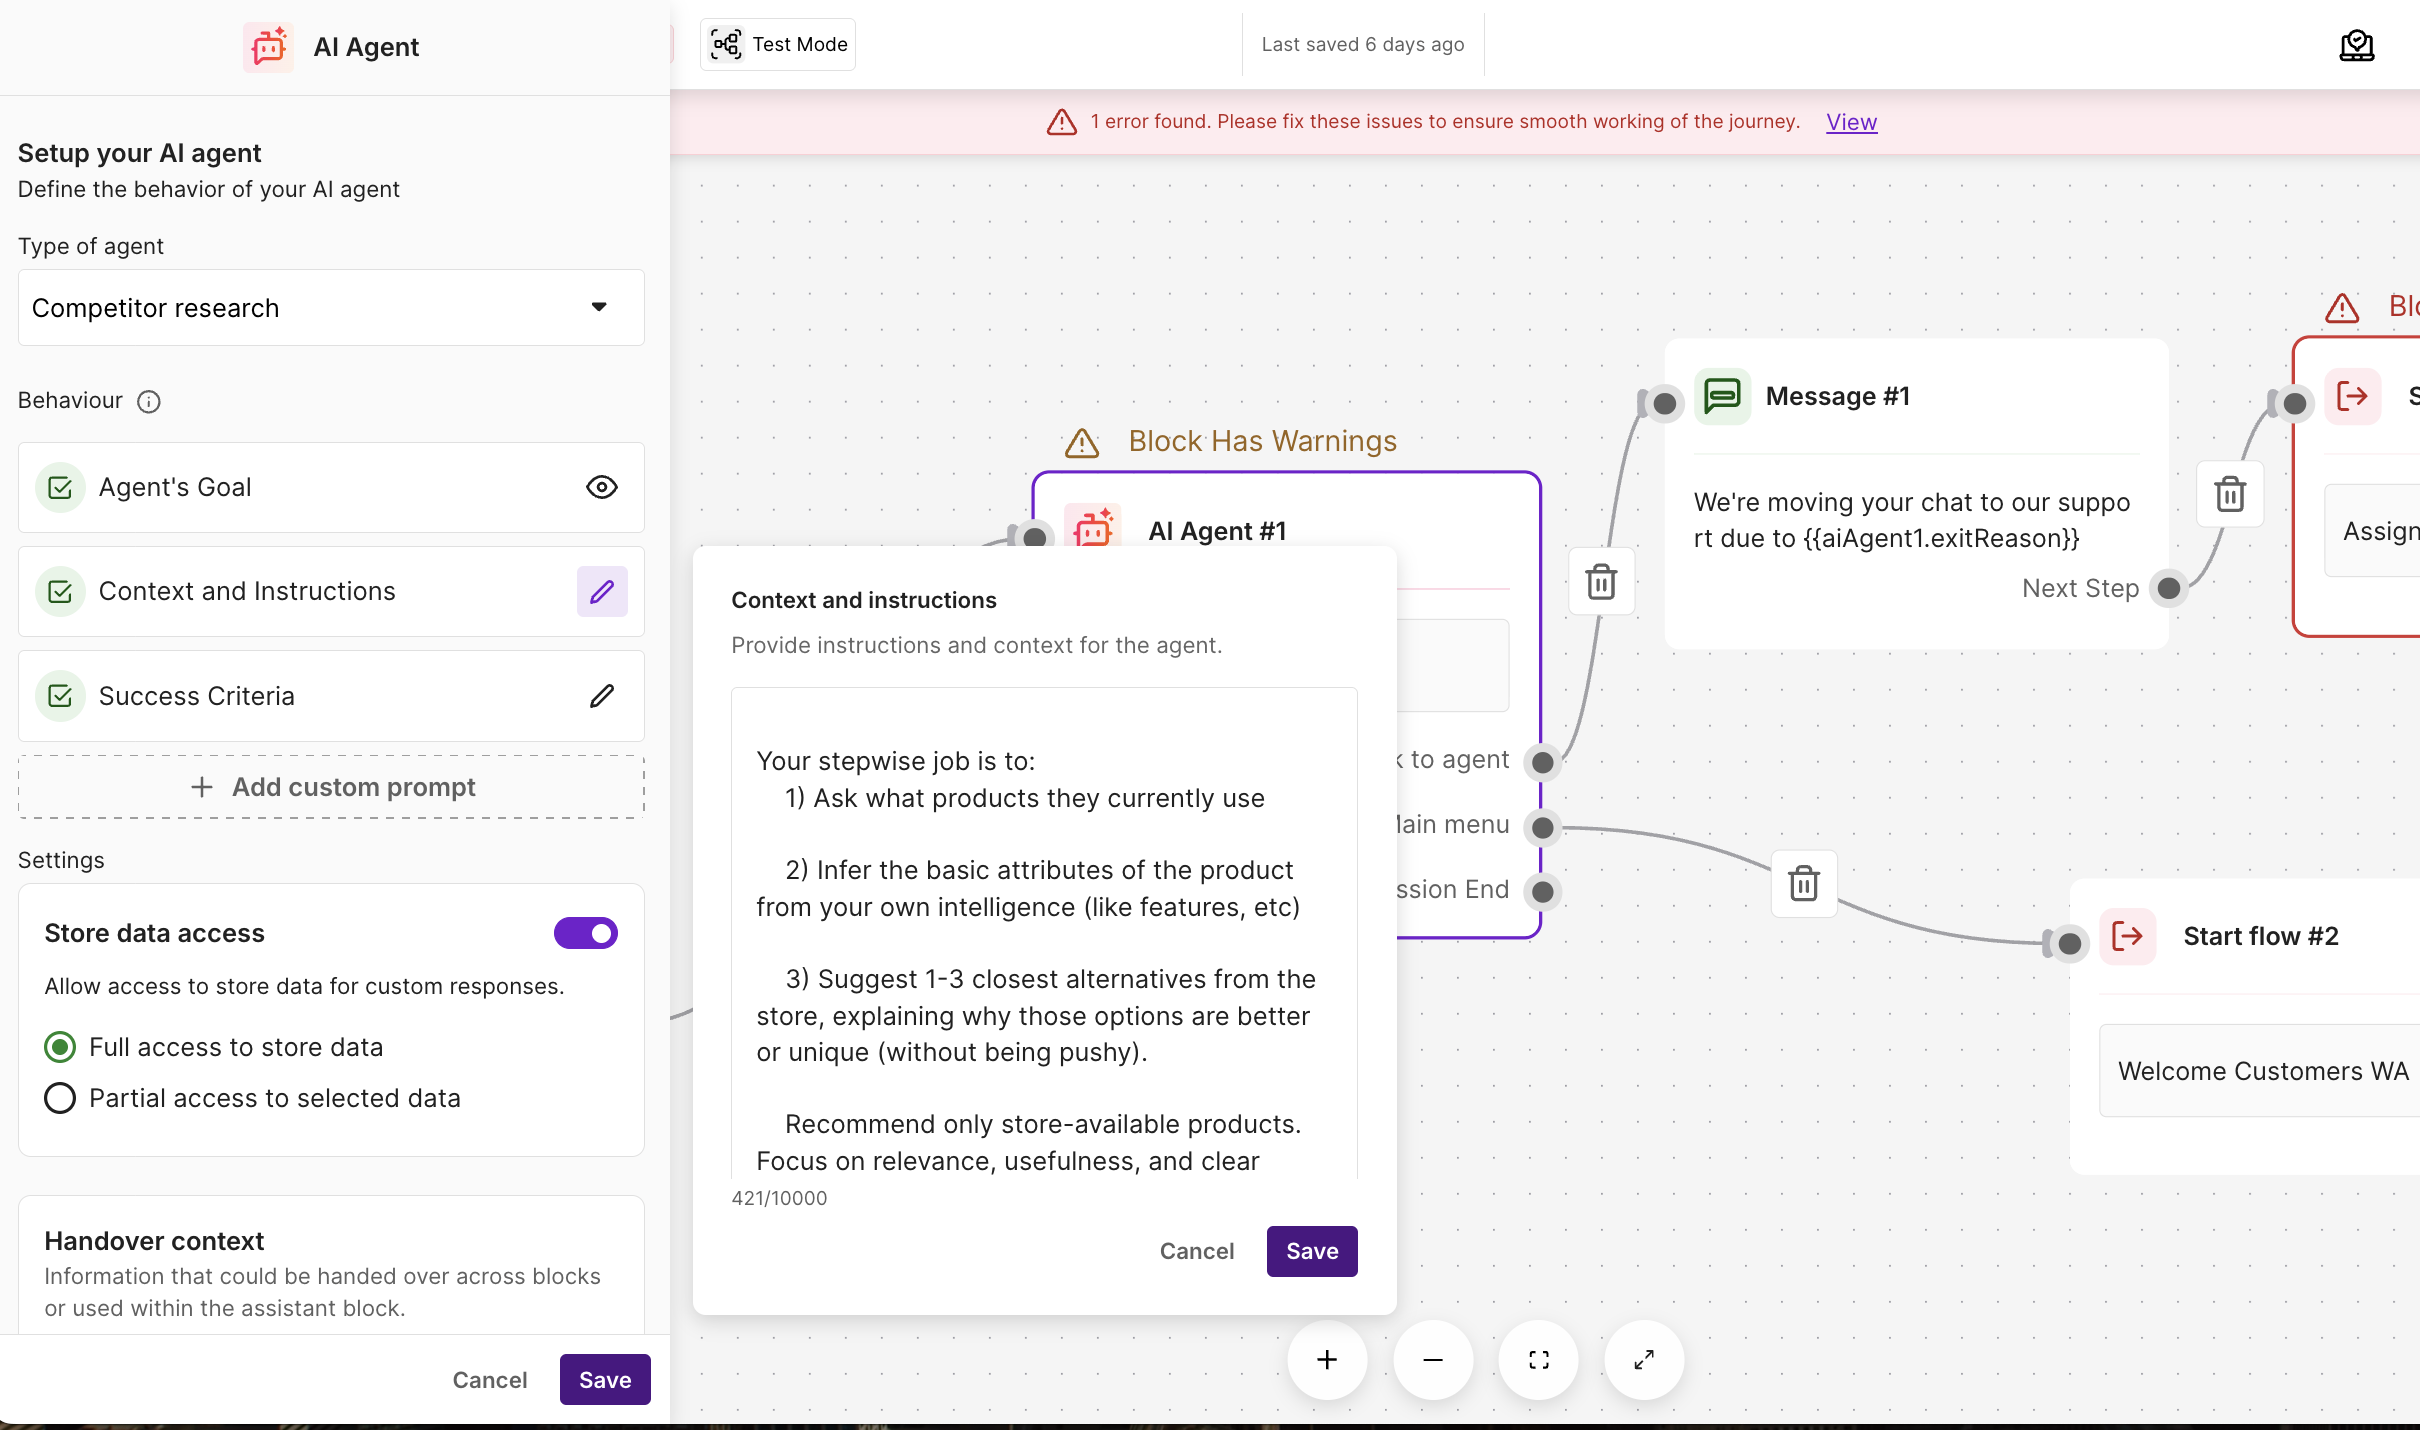Save the Context and instructions popup
The width and height of the screenshot is (2420, 1430).
tap(1311, 1251)
